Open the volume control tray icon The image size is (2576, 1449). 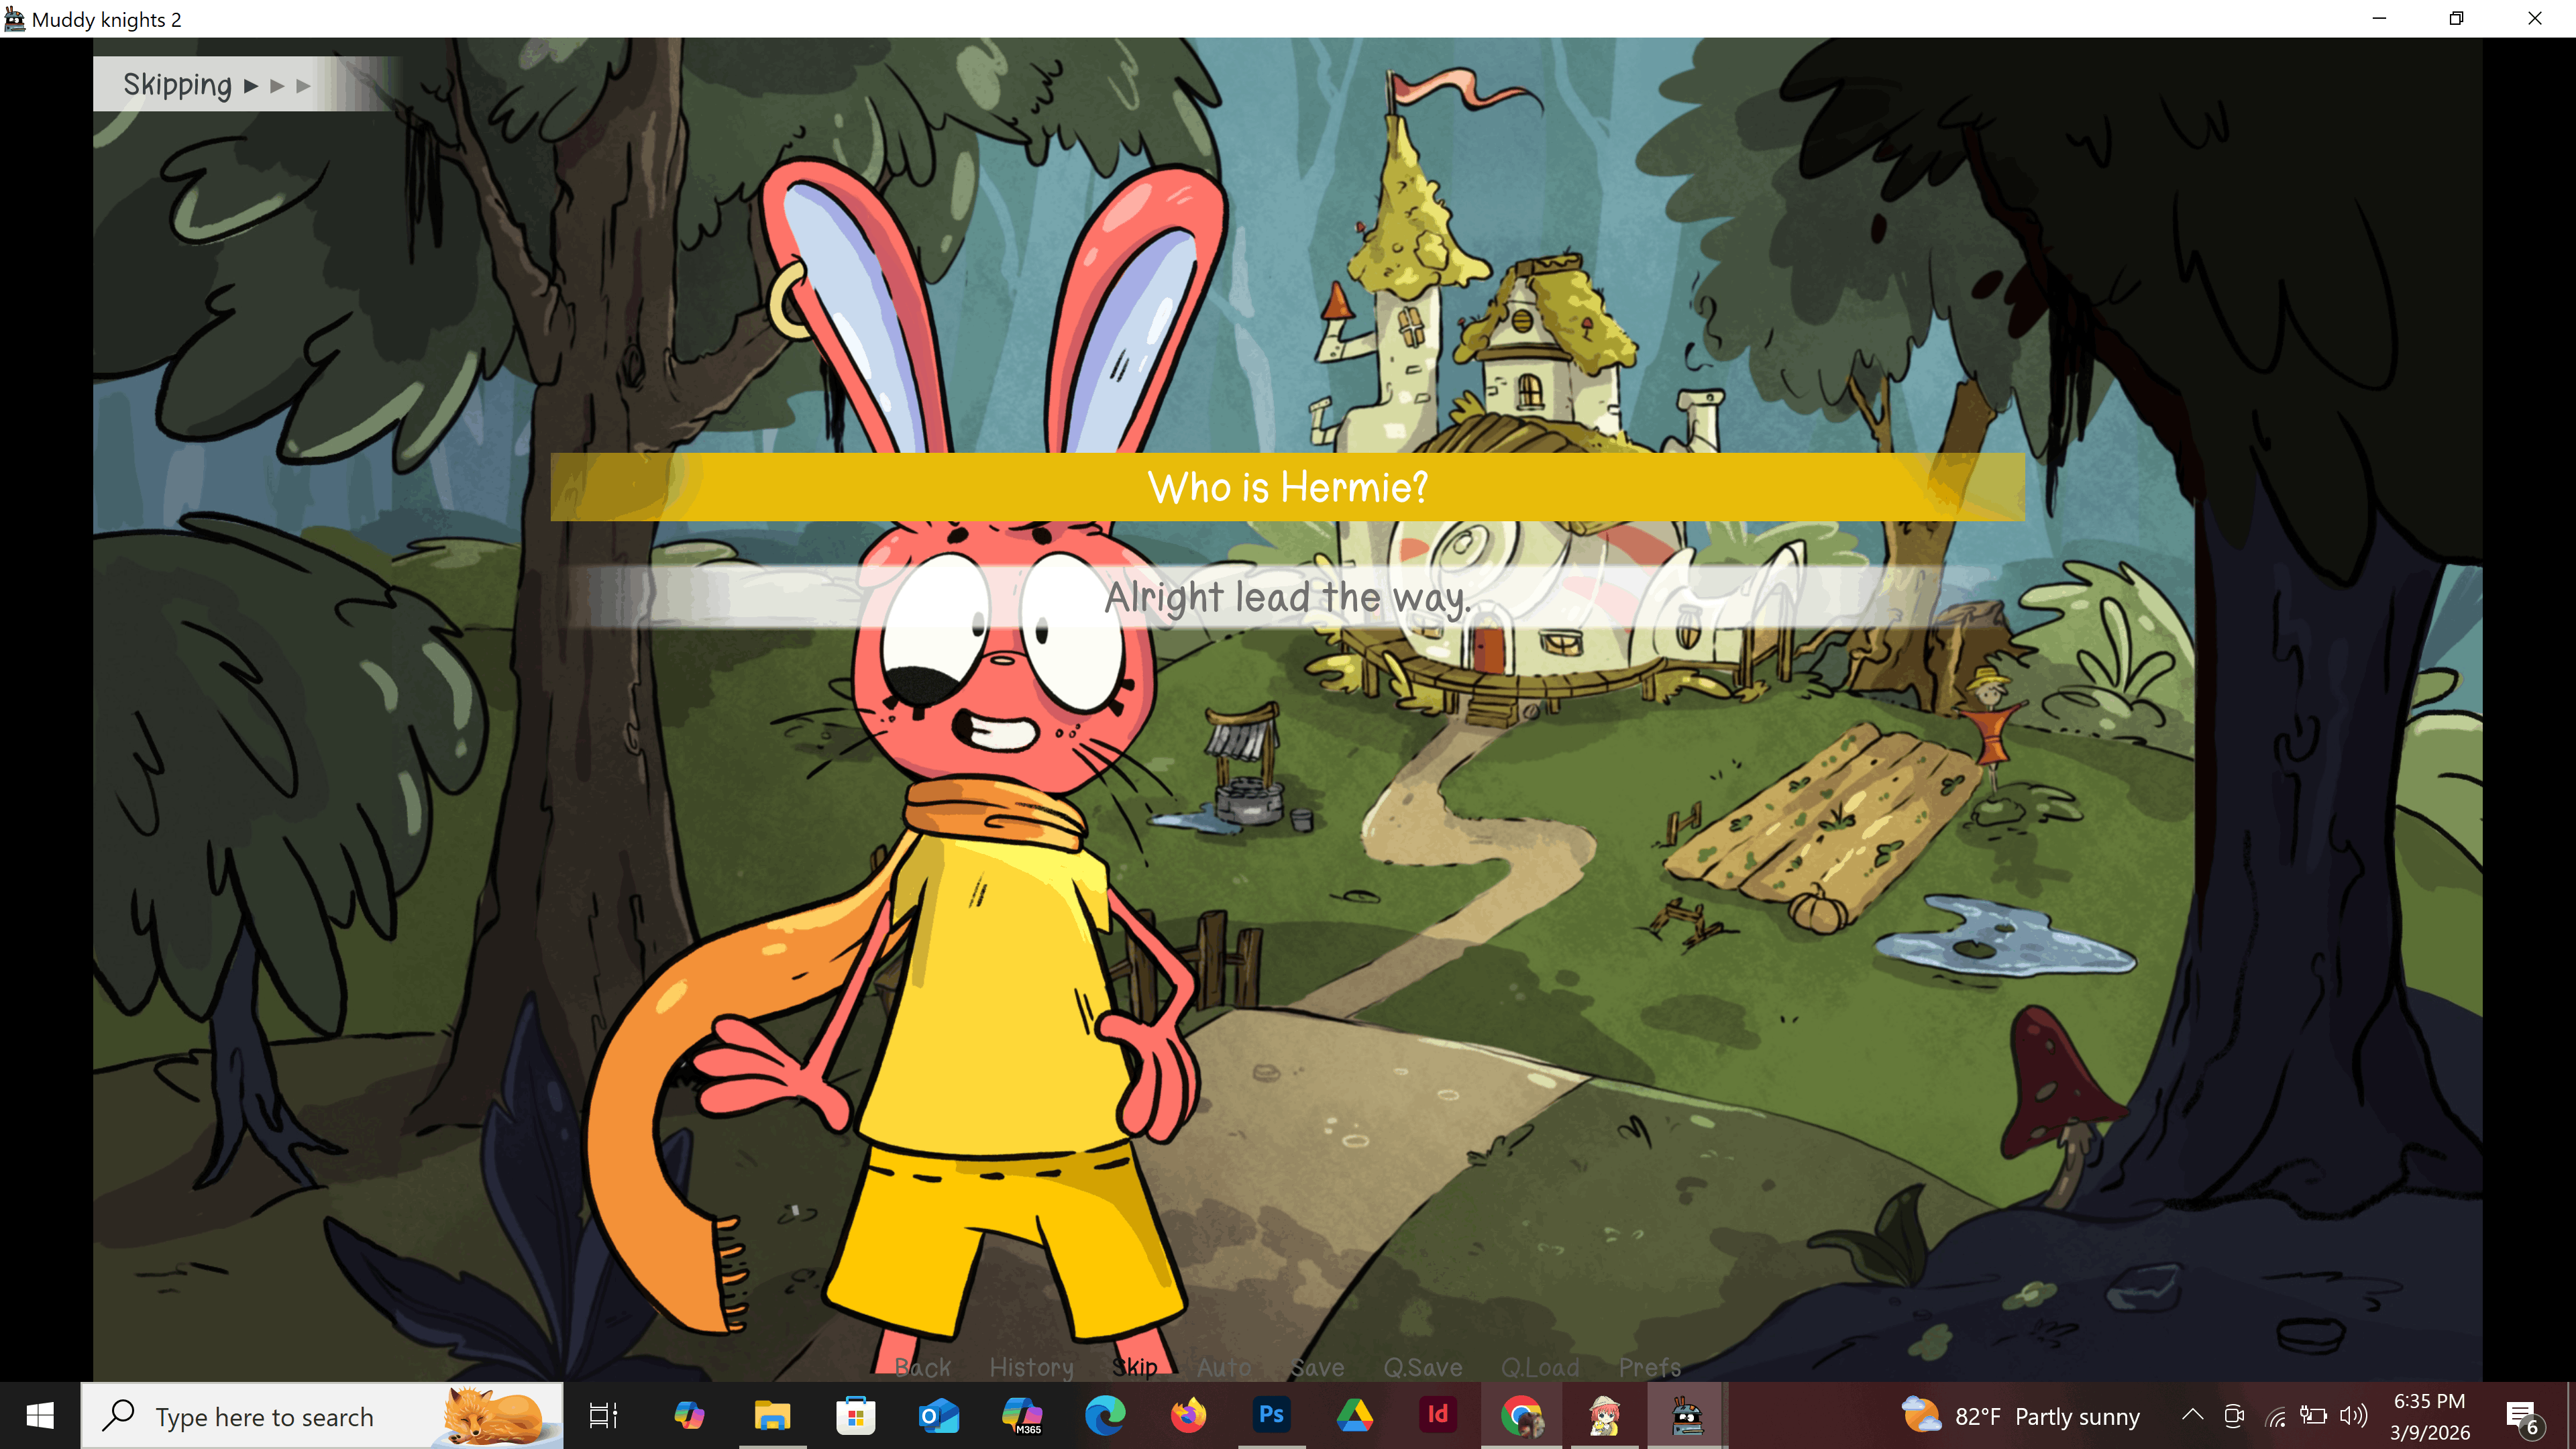point(2354,1416)
